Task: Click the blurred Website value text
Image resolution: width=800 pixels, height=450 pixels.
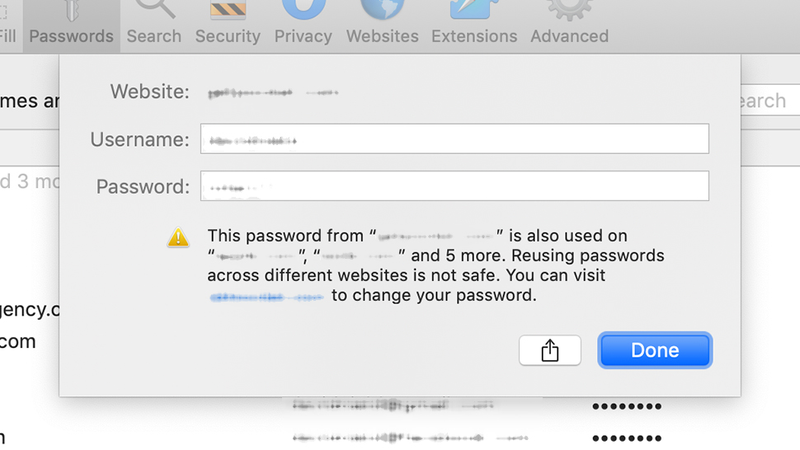Action: click(x=273, y=93)
